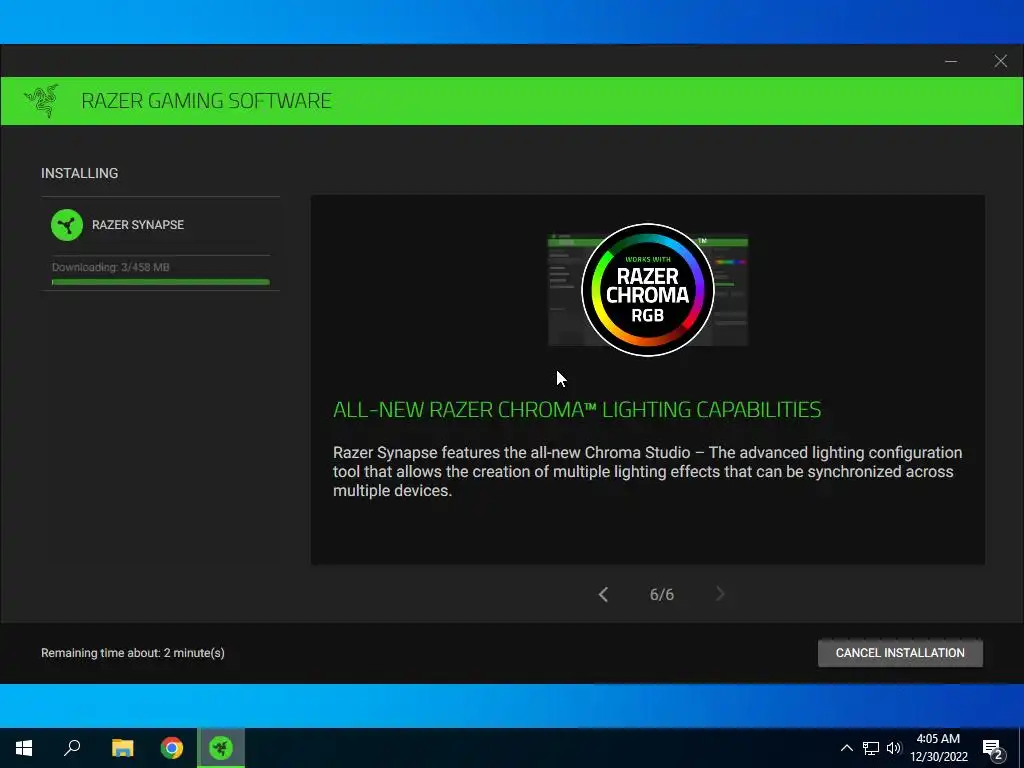Launch Google Chrome from the taskbar

pos(172,748)
